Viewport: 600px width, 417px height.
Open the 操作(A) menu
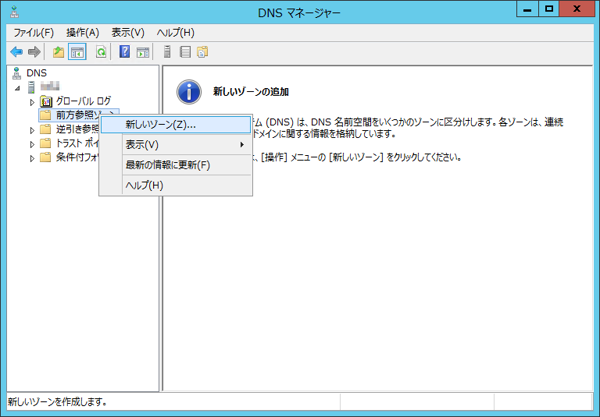tap(83, 33)
